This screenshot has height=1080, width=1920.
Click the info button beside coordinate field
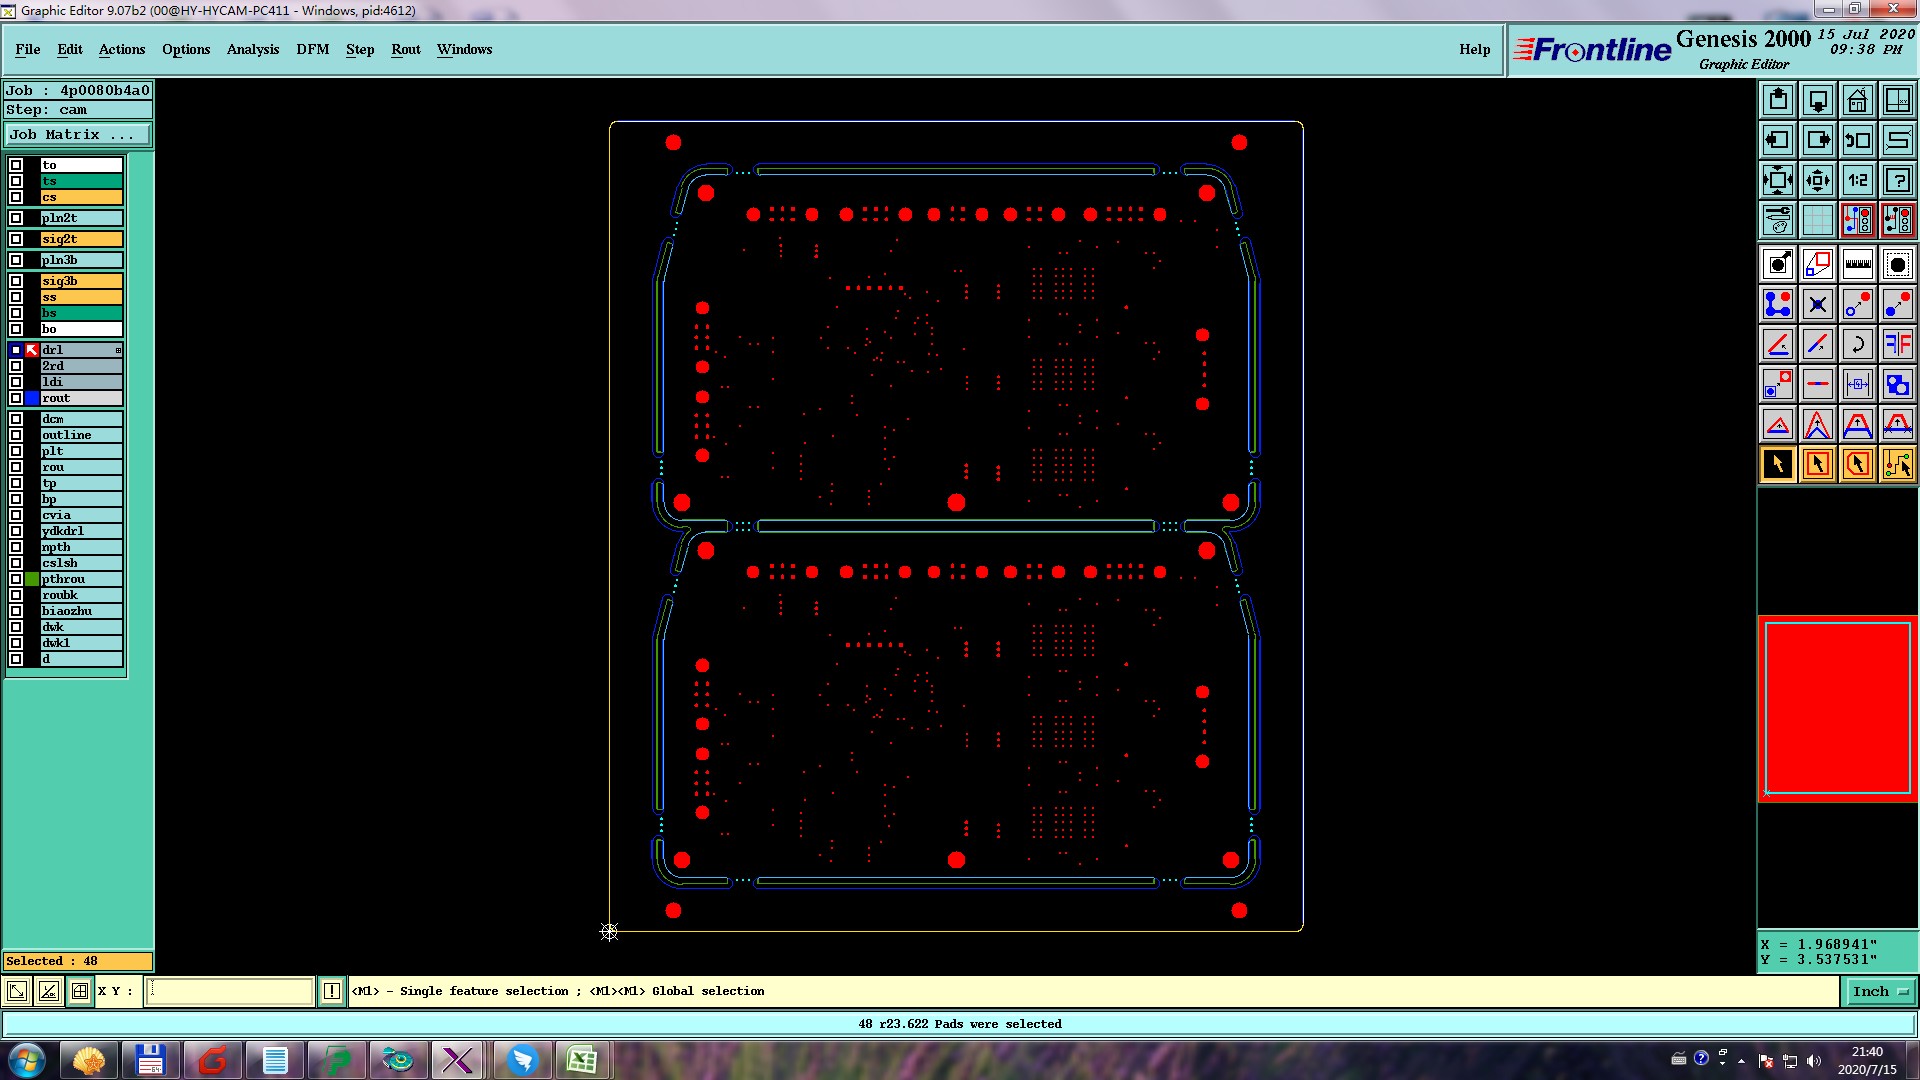pyautogui.click(x=332, y=991)
